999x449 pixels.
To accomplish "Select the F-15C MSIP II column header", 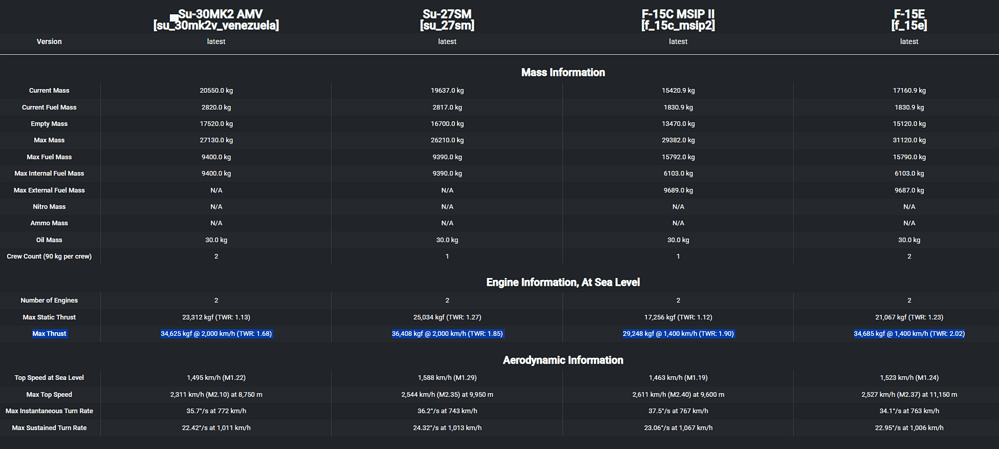I will 678,20.
